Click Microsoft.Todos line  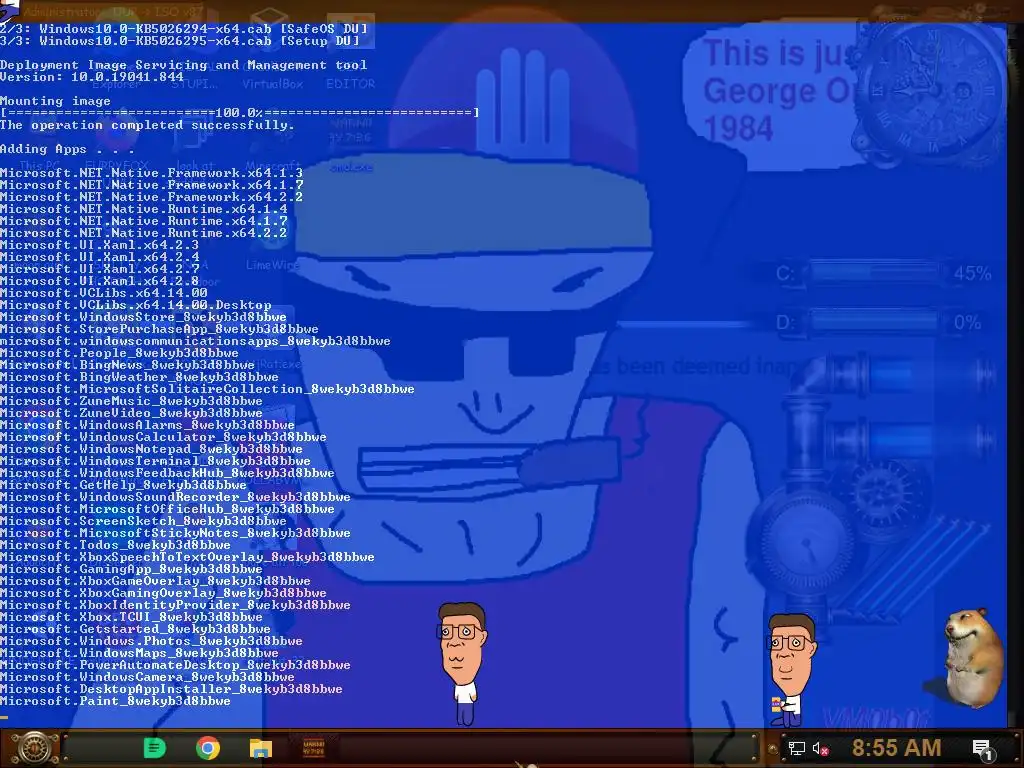[116, 545]
